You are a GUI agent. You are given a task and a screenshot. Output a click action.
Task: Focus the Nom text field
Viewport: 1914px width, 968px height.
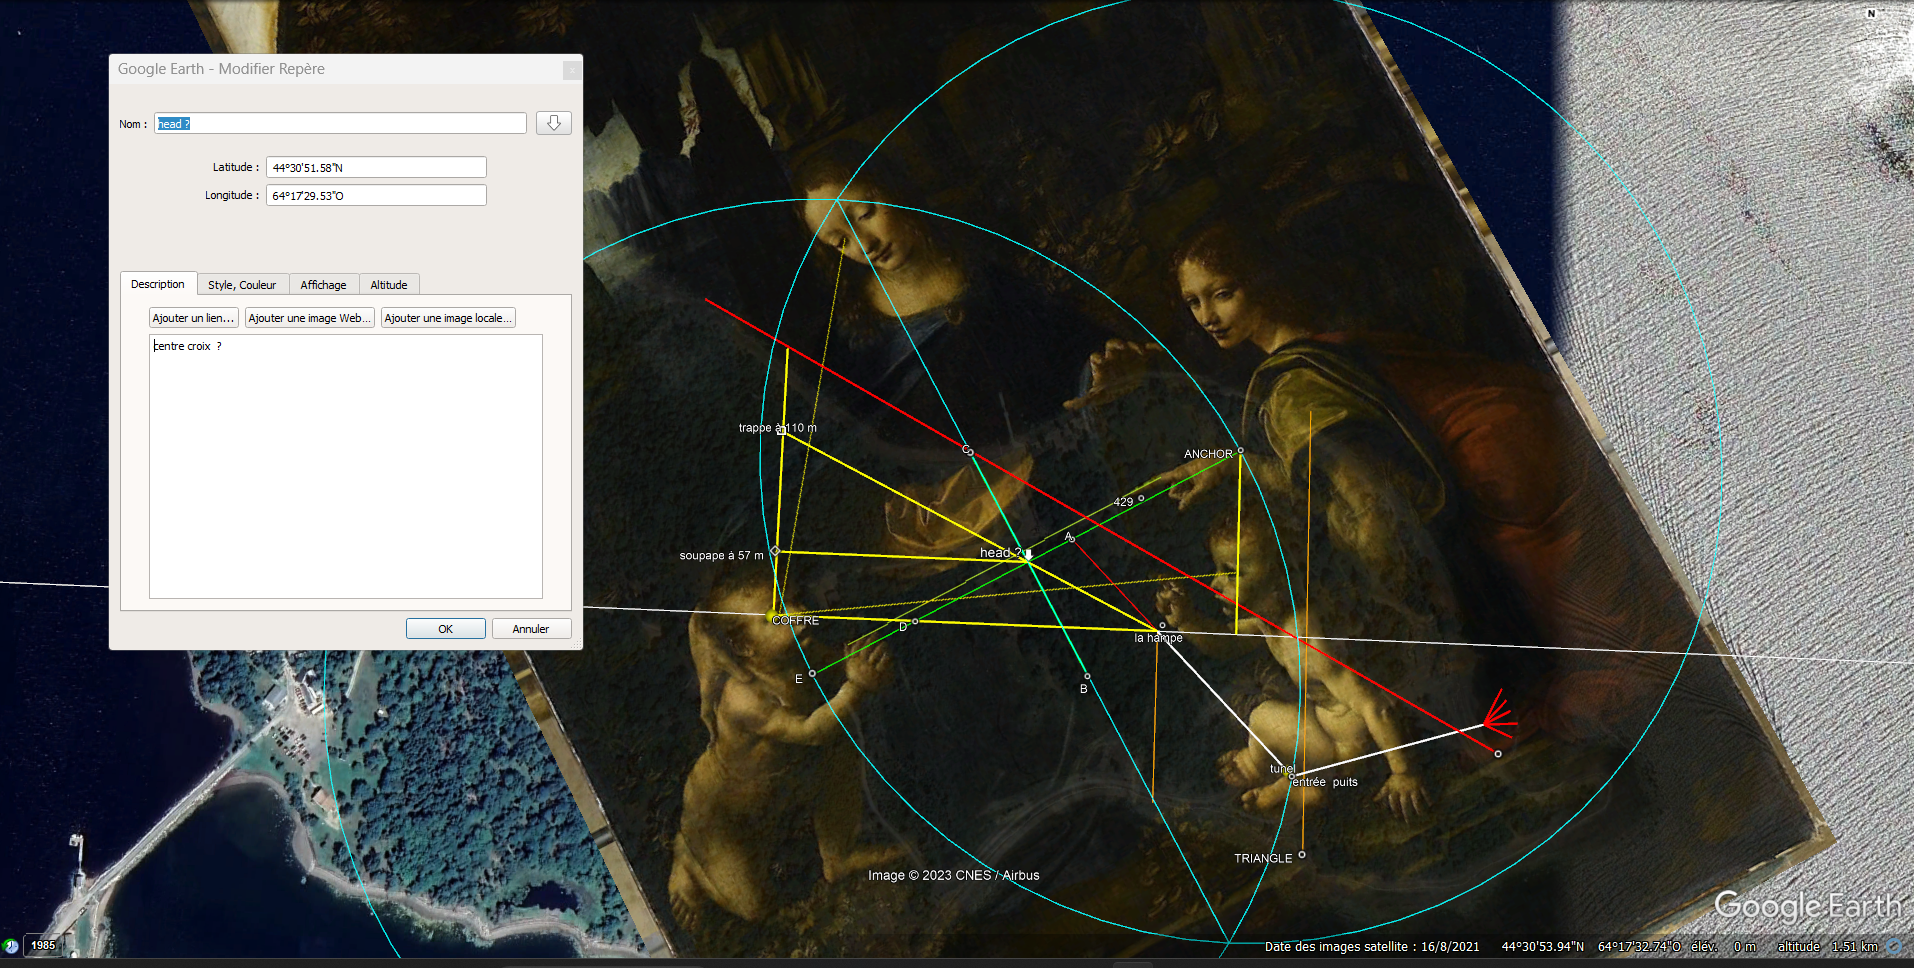coord(340,123)
